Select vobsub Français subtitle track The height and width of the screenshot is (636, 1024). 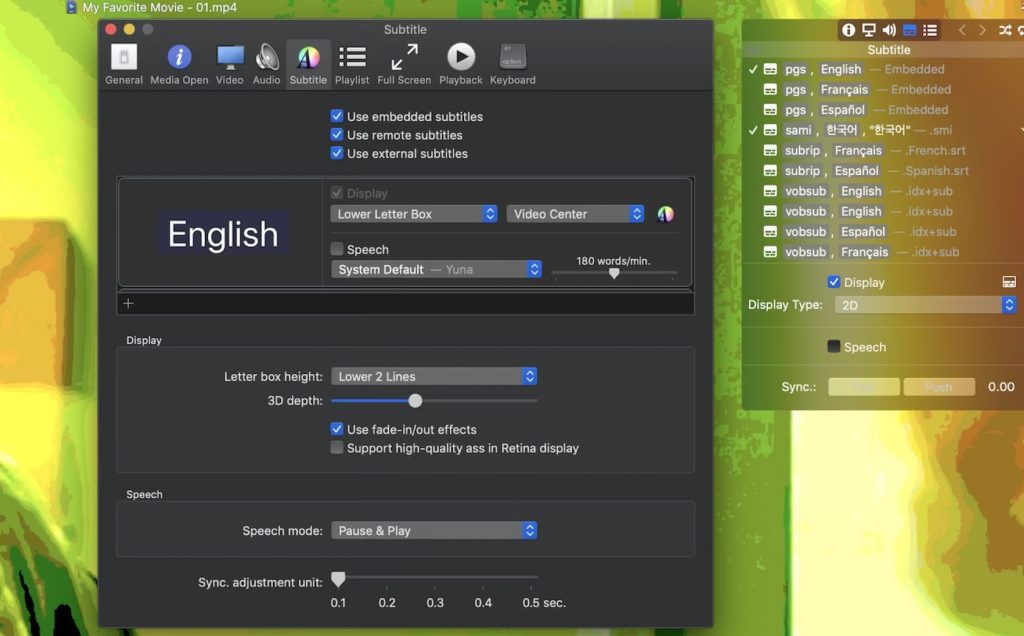pyautogui.click(x=864, y=252)
